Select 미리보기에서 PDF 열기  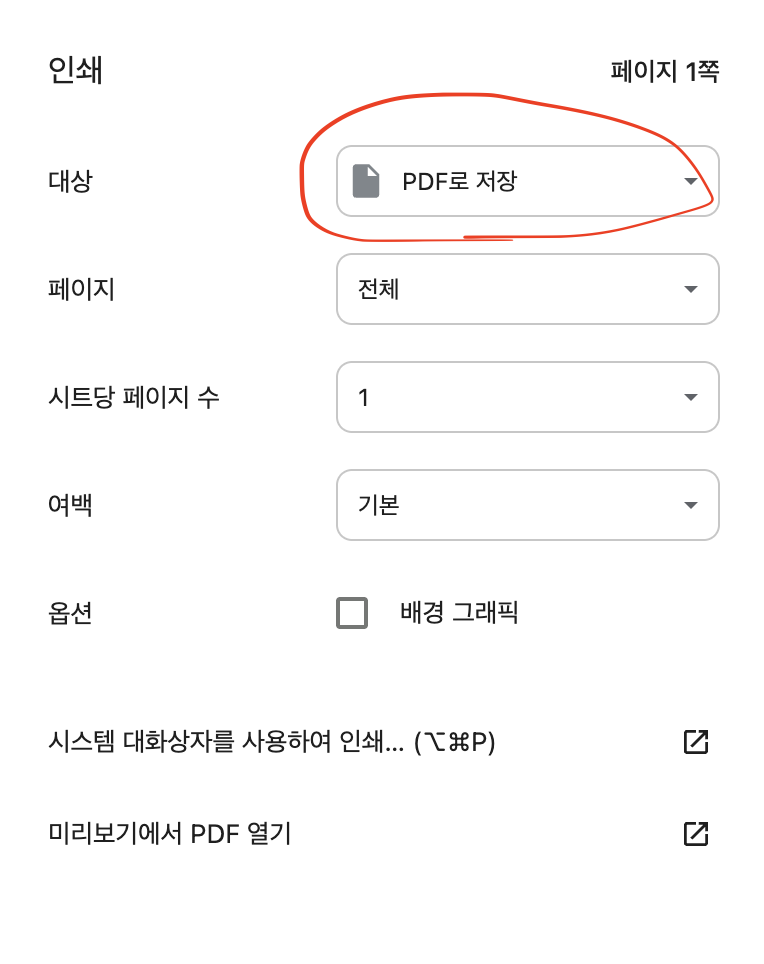[x=170, y=833]
